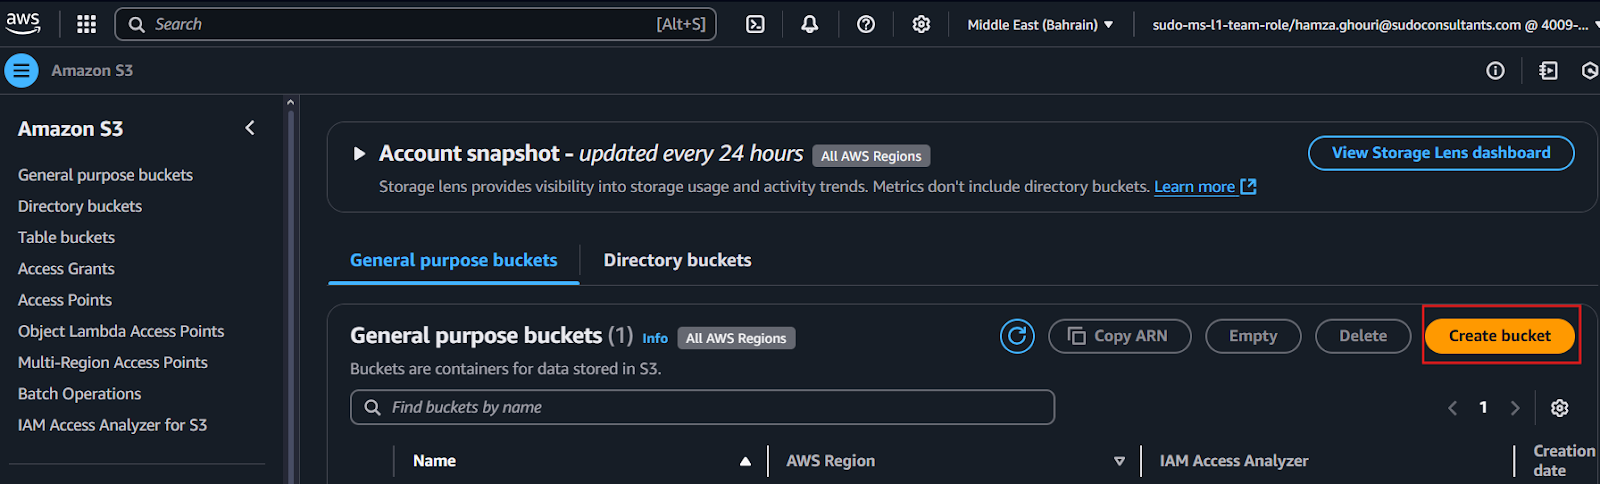Click the info circle icon near Amazon S3 header
The width and height of the screenshot is (1600, 484).
coord(1495,71)
